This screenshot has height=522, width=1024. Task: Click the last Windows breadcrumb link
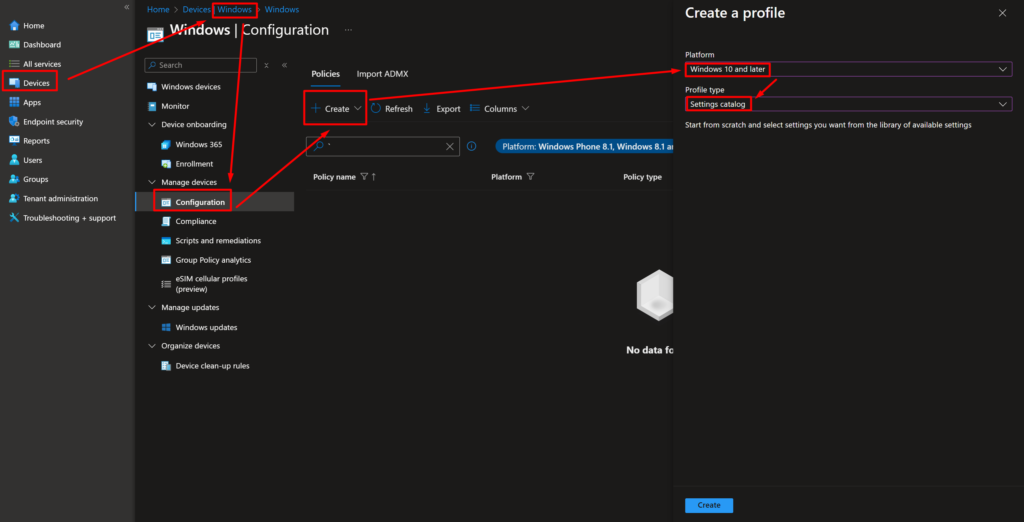click(281, 10)
